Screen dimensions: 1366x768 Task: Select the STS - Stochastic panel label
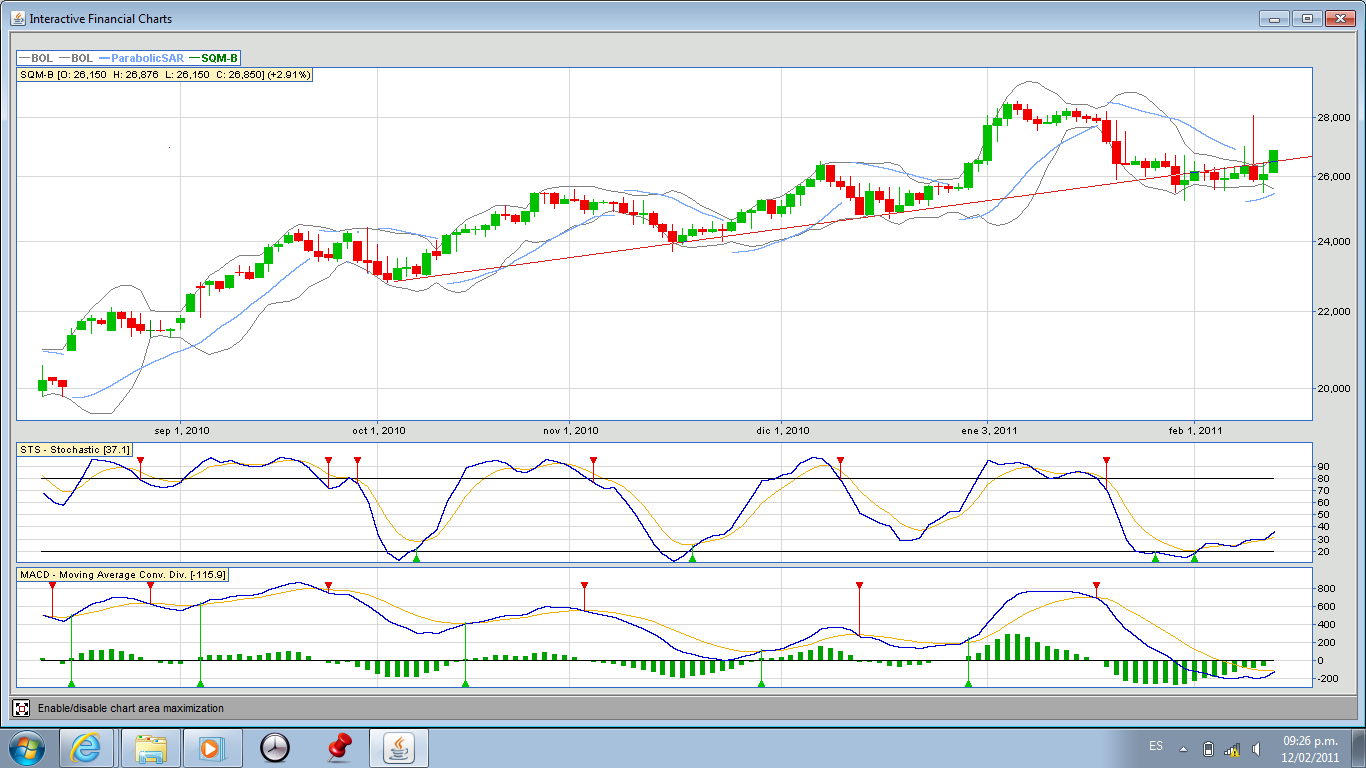(75, 450)
